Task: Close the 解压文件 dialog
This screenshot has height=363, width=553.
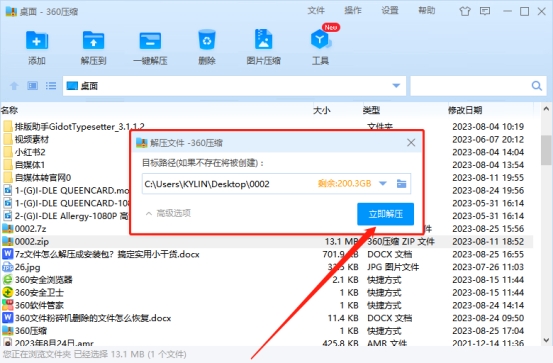Action: [411, 143]
